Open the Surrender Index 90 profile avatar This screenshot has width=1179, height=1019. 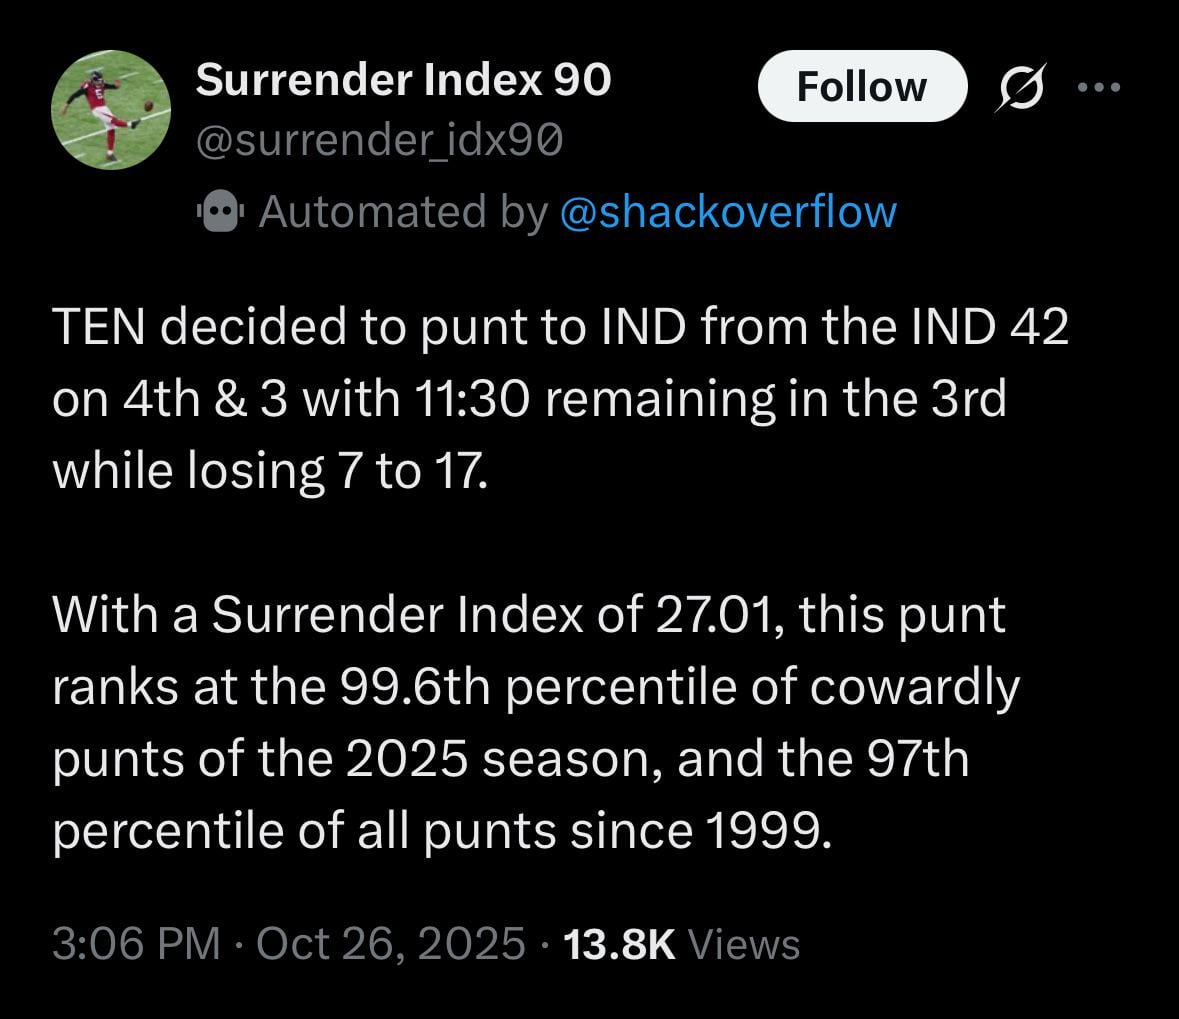tap(111, 110)
